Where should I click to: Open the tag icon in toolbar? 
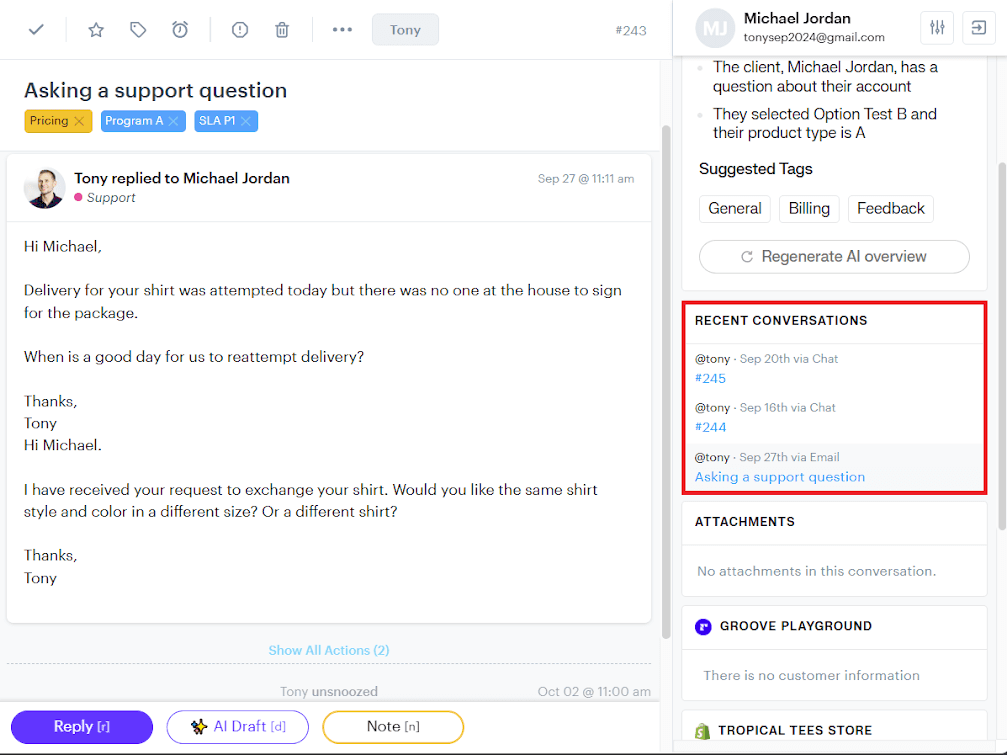[x=138, y=30]
